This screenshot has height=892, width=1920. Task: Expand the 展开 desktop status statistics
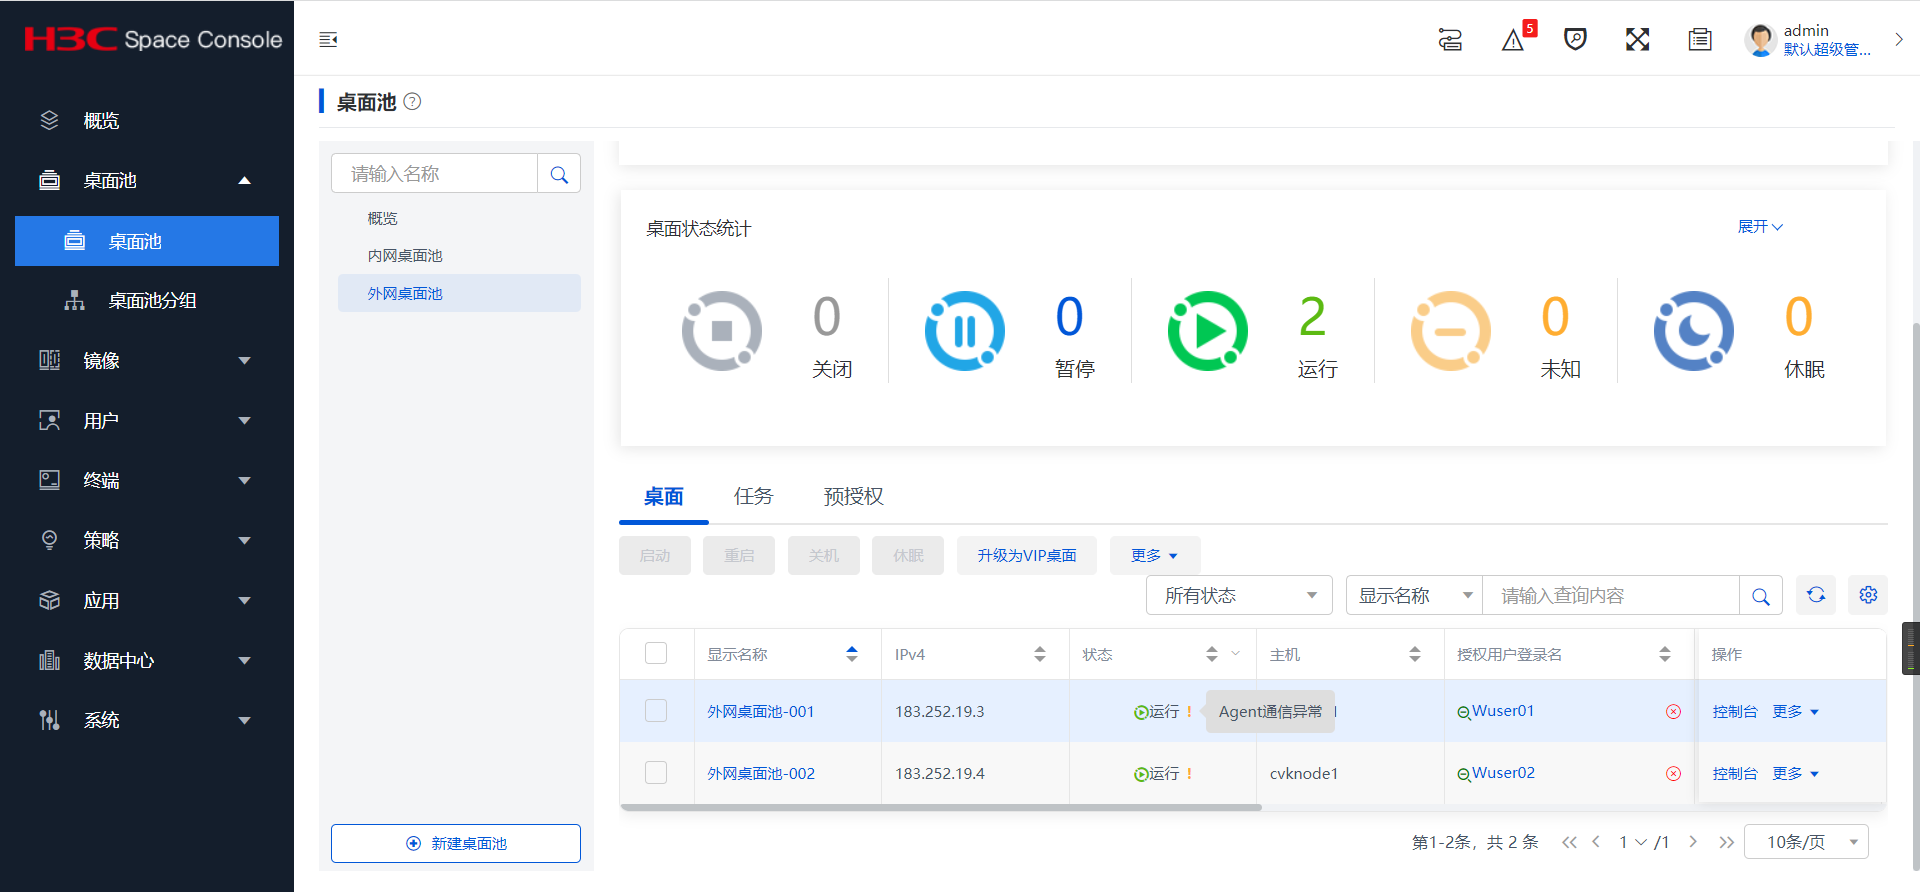(x=1760, y=227)
